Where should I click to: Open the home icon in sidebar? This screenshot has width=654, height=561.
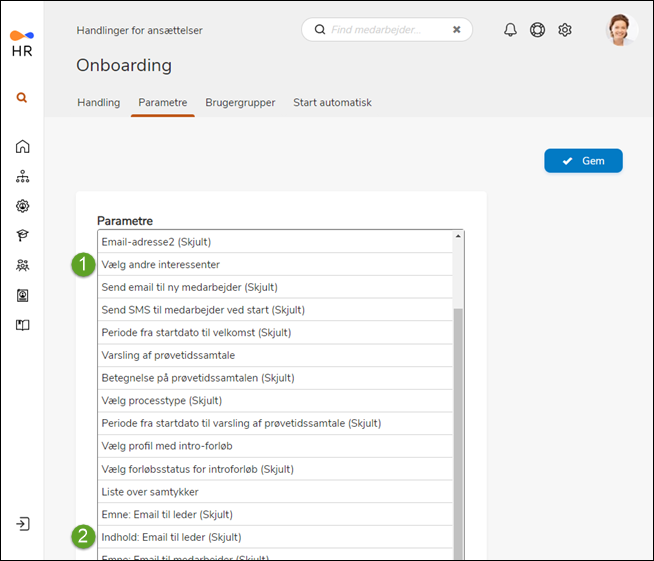point(22,147)
